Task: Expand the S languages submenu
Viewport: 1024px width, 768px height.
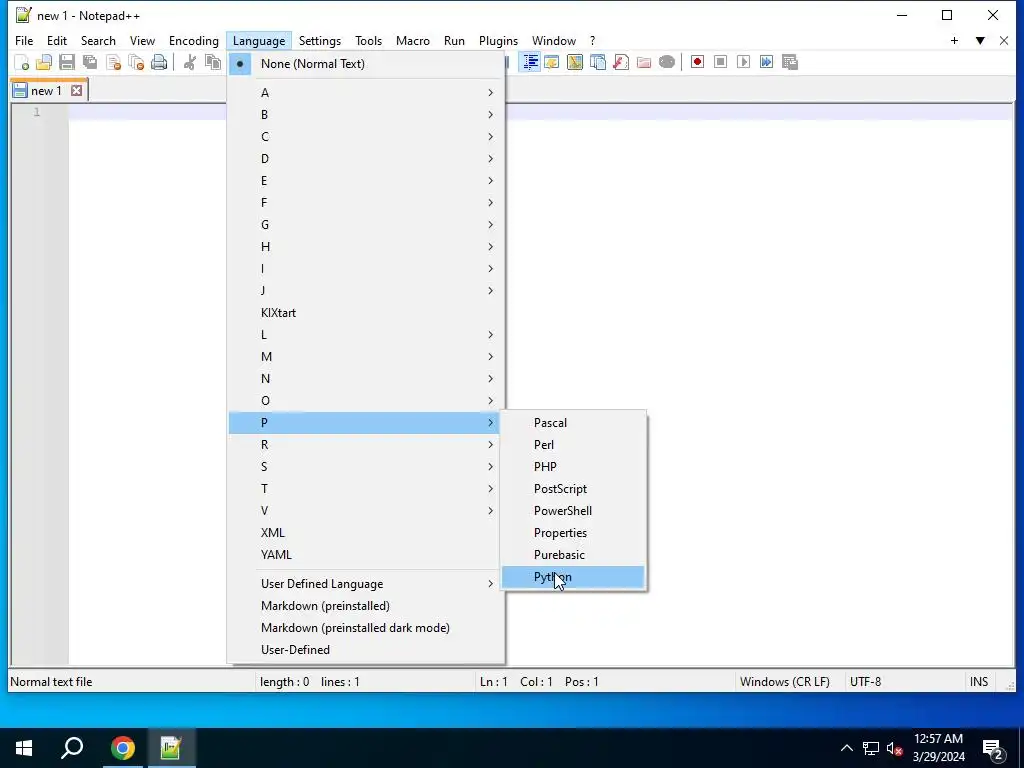Action: click(366, 467)
